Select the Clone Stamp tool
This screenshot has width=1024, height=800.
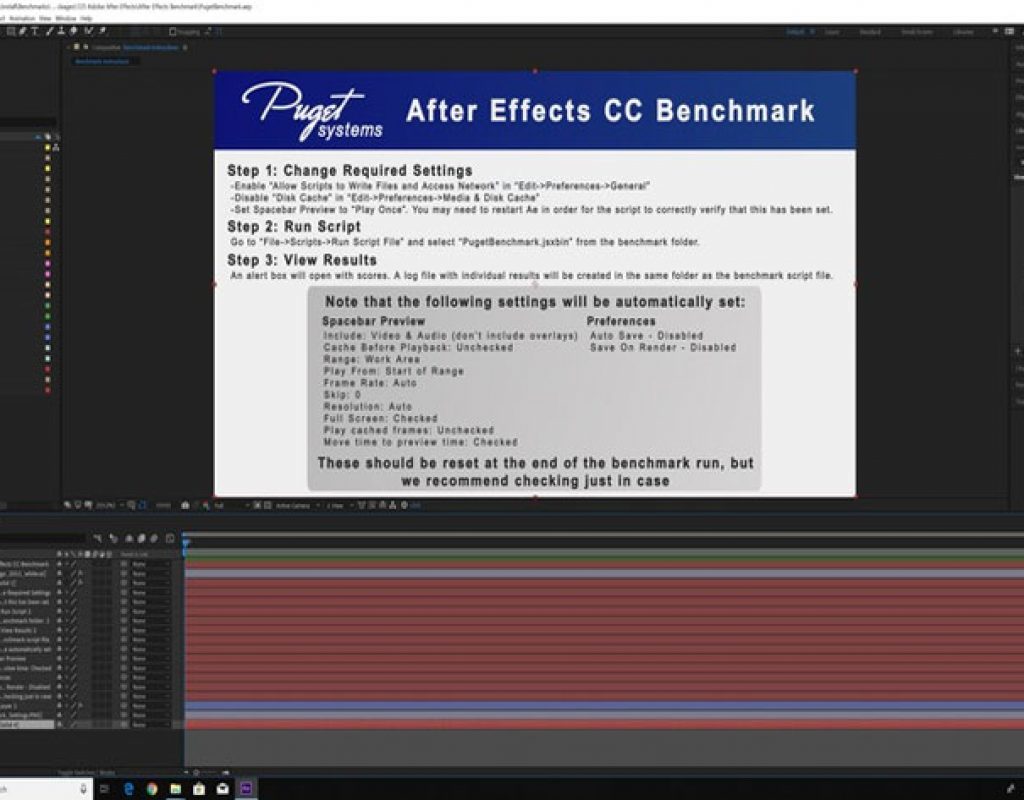(x=61, y=31)
